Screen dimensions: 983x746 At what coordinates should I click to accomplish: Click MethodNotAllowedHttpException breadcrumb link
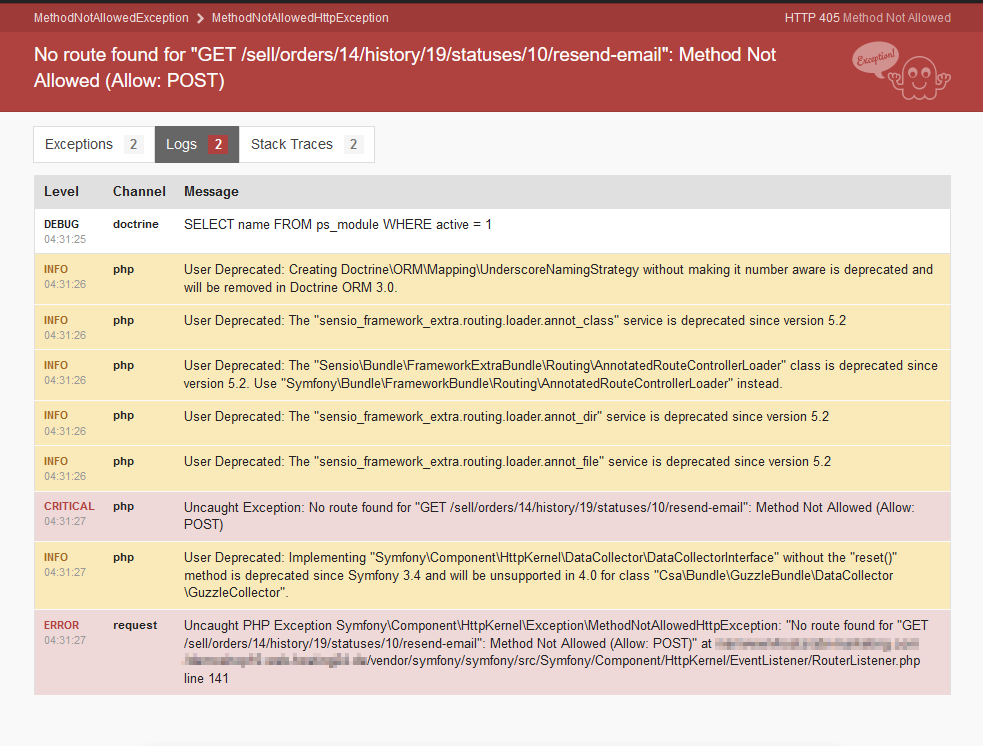pyautogui.click(x=300, y=18)
